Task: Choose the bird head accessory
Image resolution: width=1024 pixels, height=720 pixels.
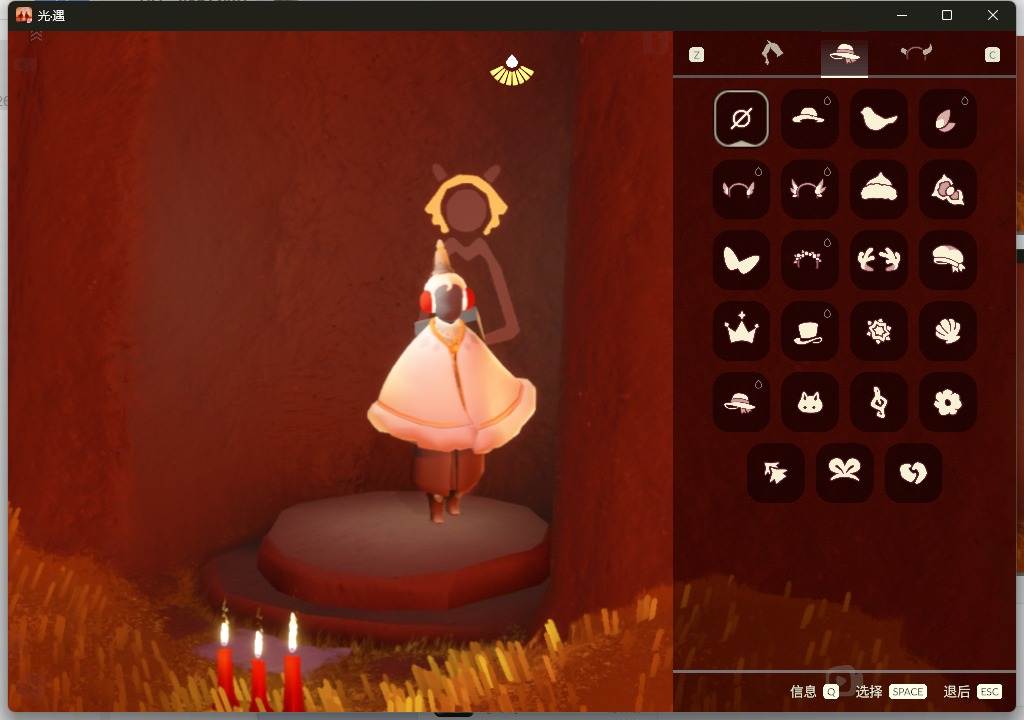Action: (878, 119)
